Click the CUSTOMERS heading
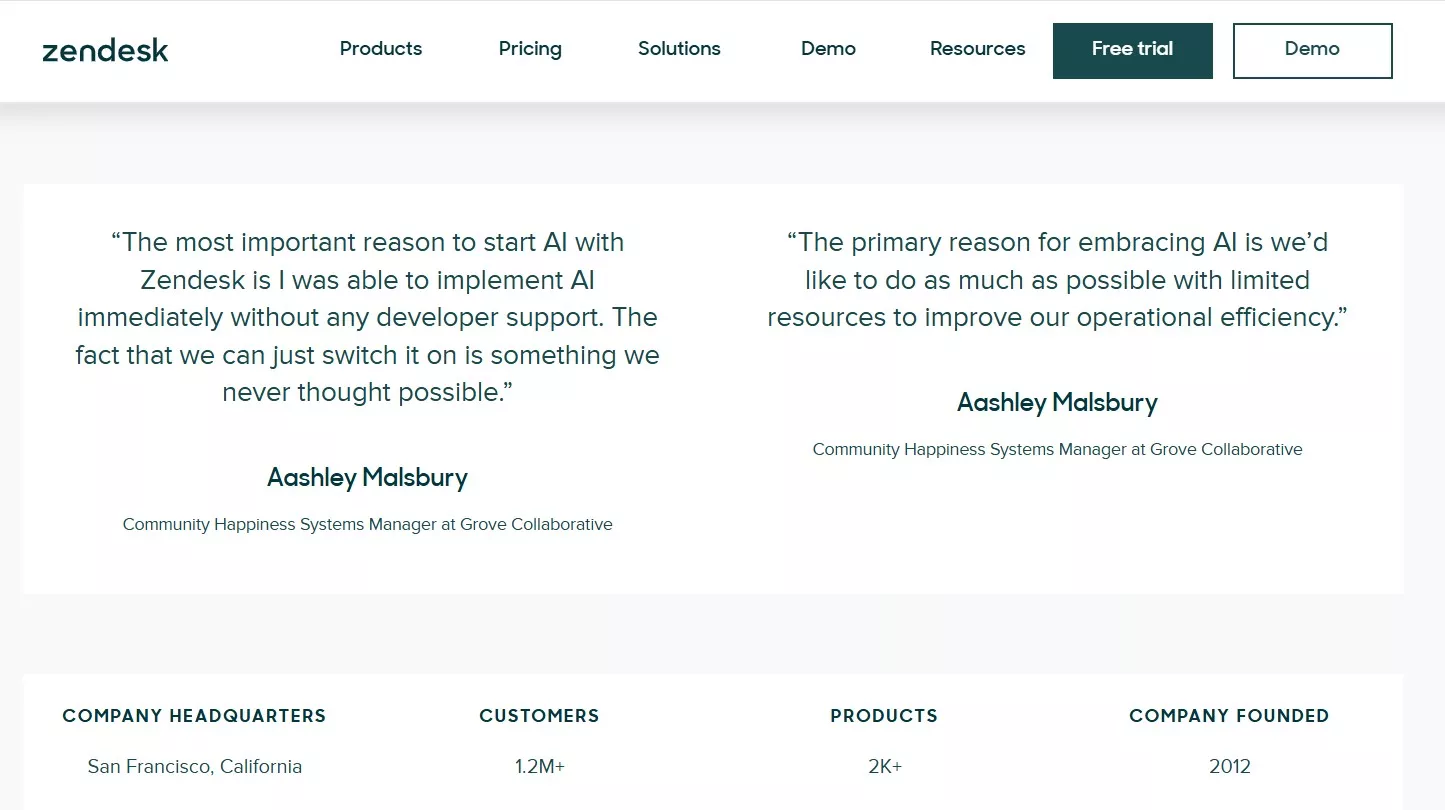This screenshot has height=810, width=1445. click(539, 716)
